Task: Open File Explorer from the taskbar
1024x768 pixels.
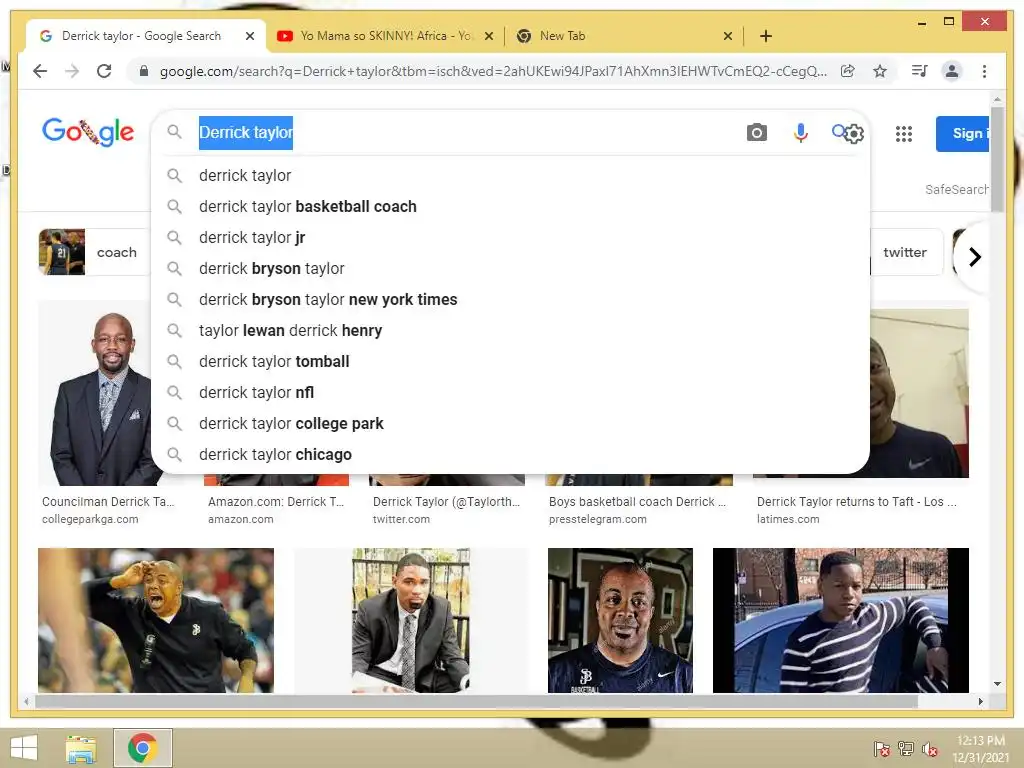Action: click(81, 748)
